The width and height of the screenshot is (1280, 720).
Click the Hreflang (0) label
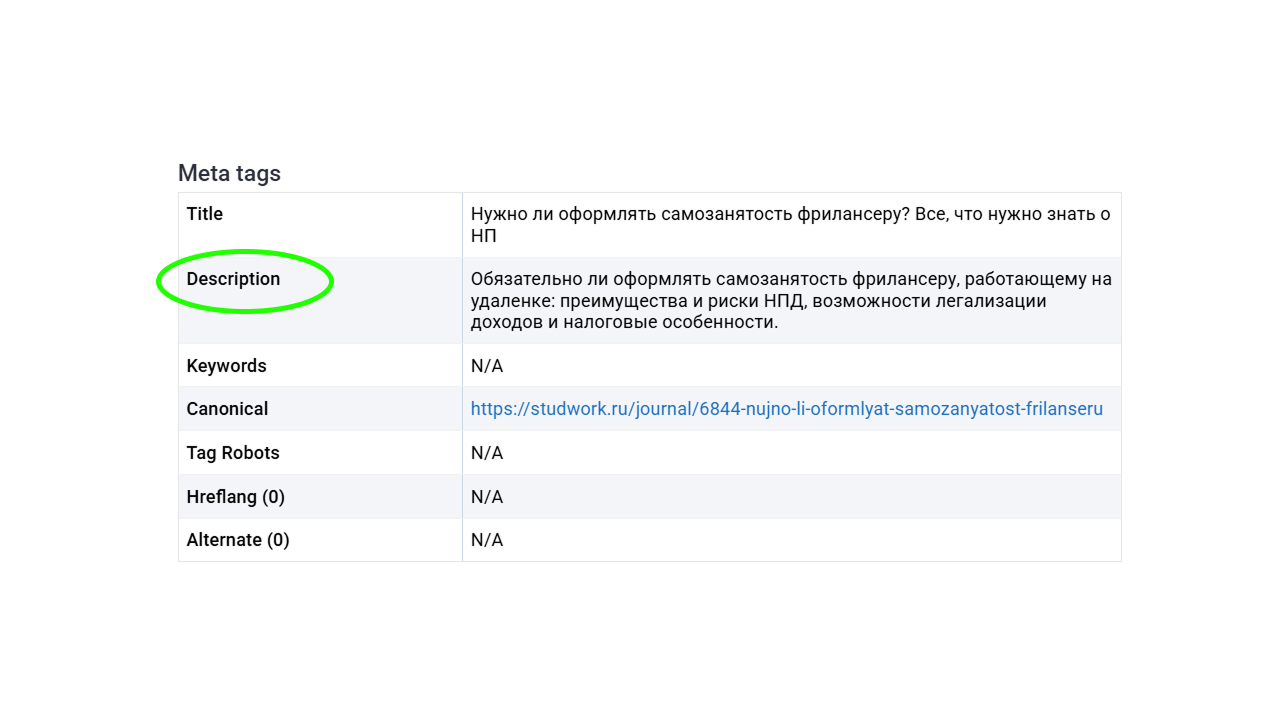pyautogui.click(x=235, y=497)
